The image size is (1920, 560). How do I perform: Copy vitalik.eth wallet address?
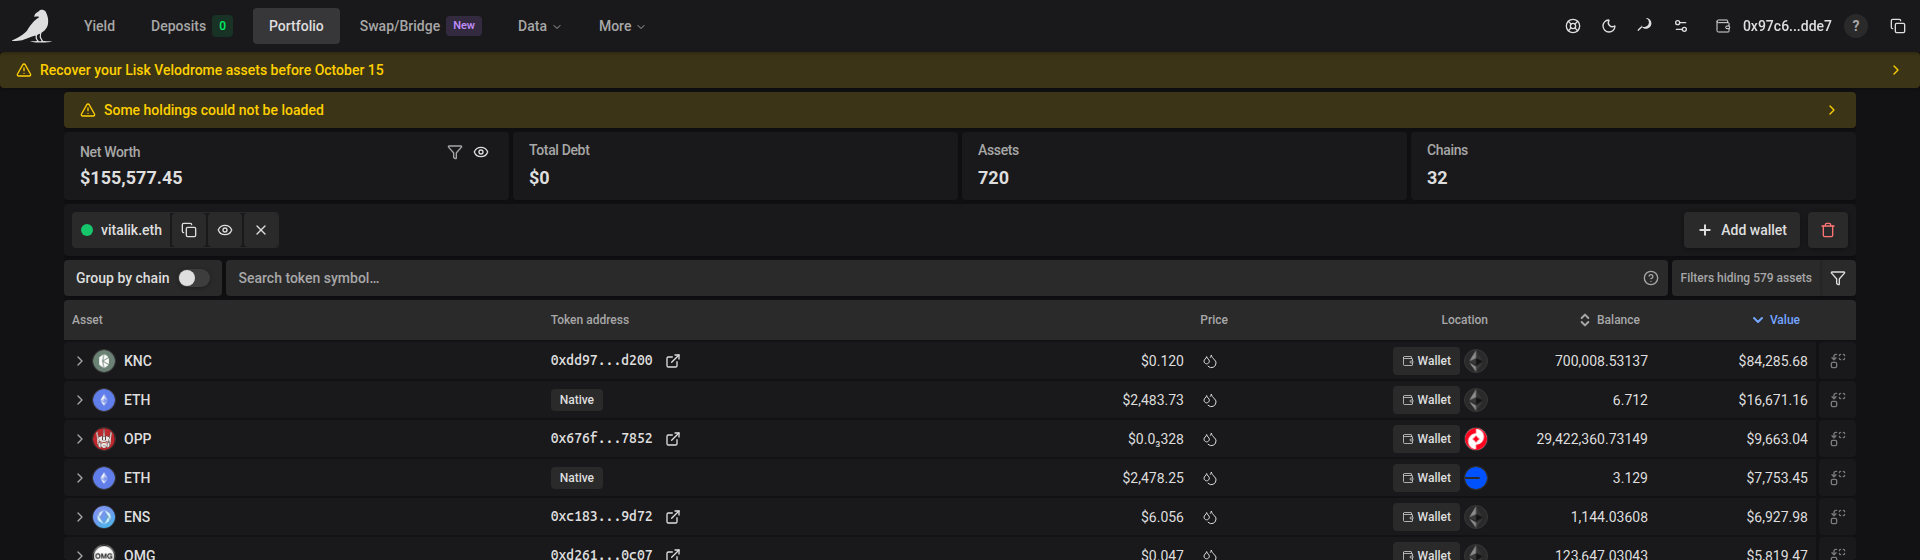point(189,230)
